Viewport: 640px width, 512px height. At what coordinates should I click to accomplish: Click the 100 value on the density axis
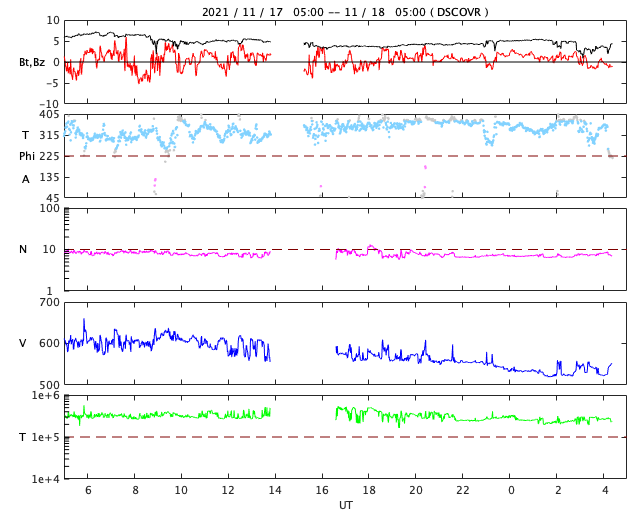(49, 208)
